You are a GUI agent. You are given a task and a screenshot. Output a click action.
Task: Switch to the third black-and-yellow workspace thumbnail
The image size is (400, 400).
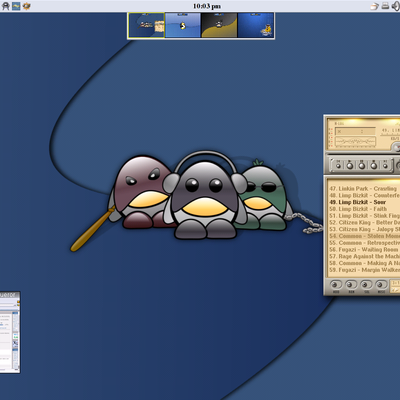tap(219, 25)
